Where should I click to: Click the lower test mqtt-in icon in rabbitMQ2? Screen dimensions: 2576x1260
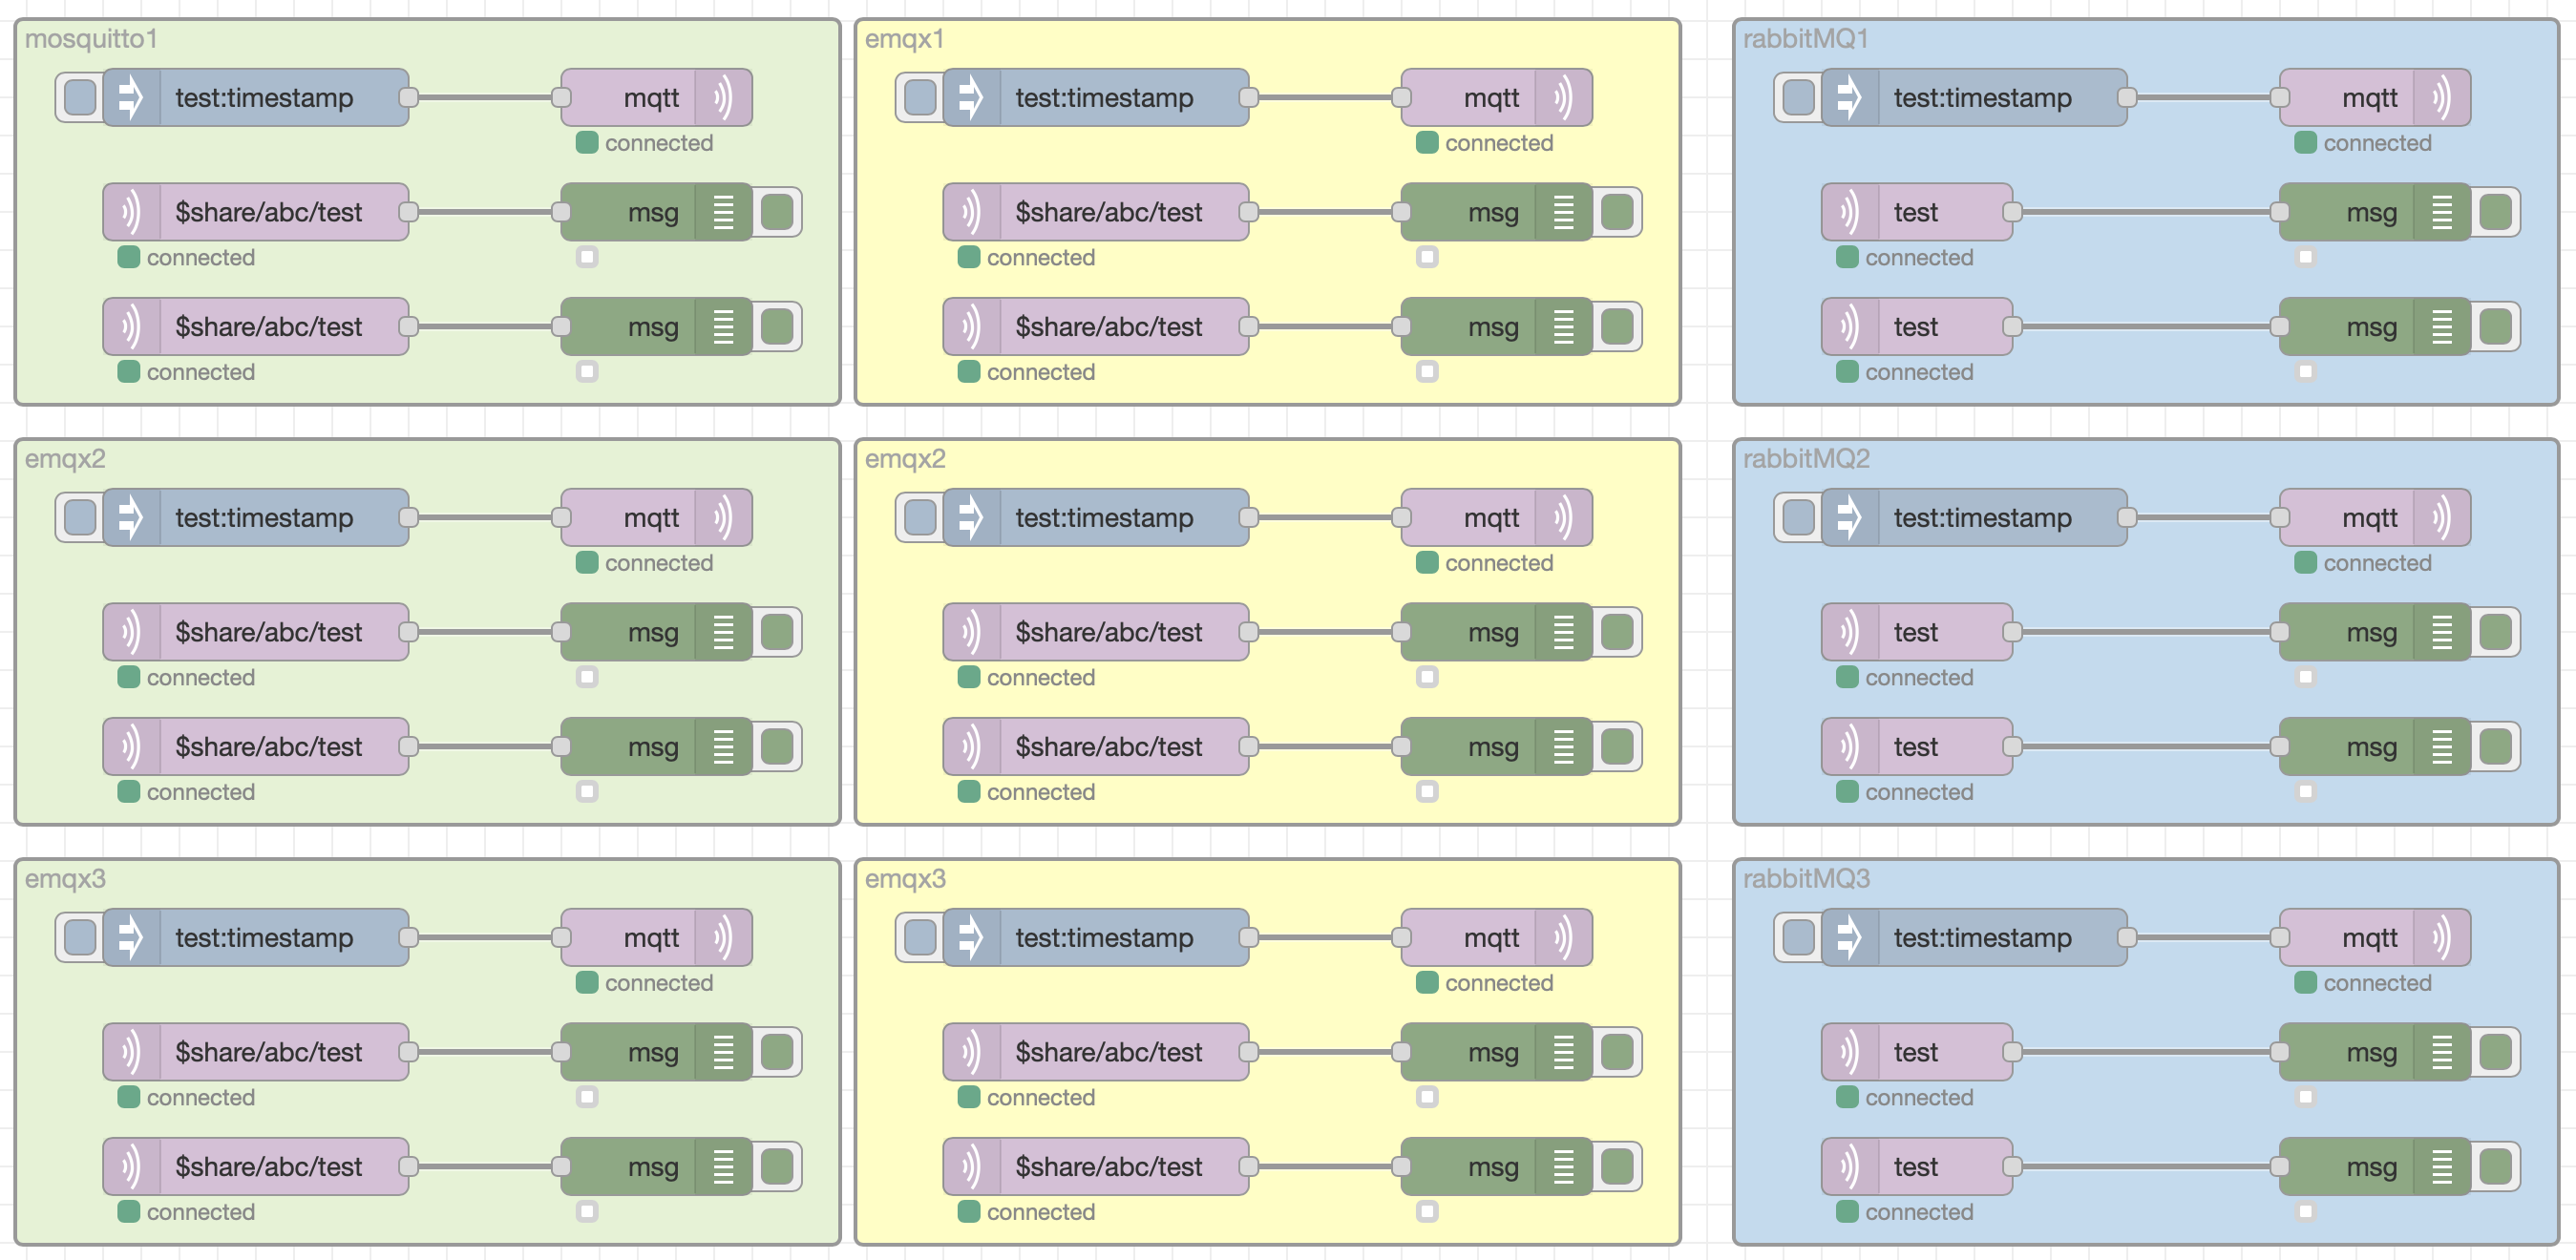click(1849, 746)
